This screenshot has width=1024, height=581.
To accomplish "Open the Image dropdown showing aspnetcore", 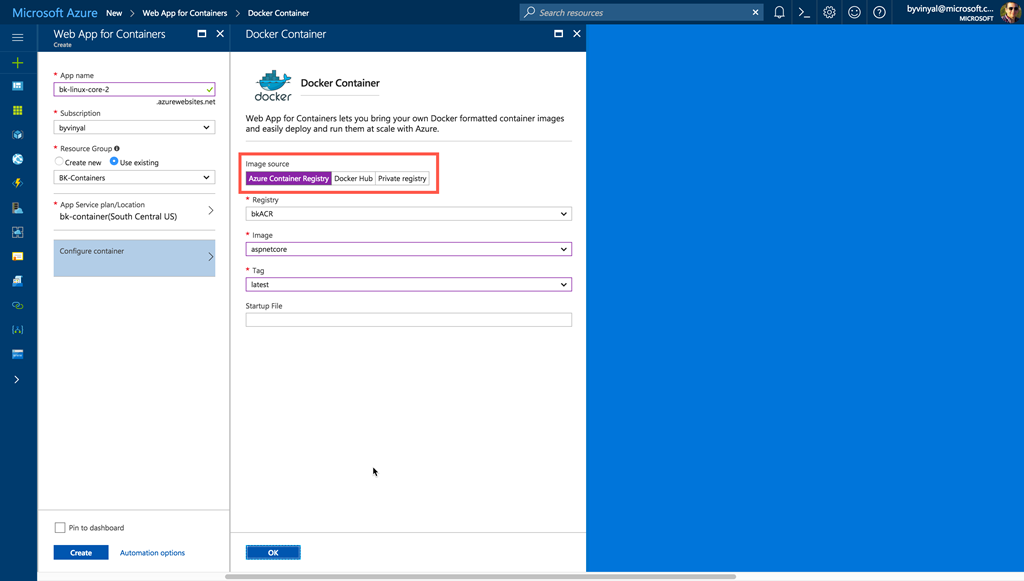I will 408,249.
